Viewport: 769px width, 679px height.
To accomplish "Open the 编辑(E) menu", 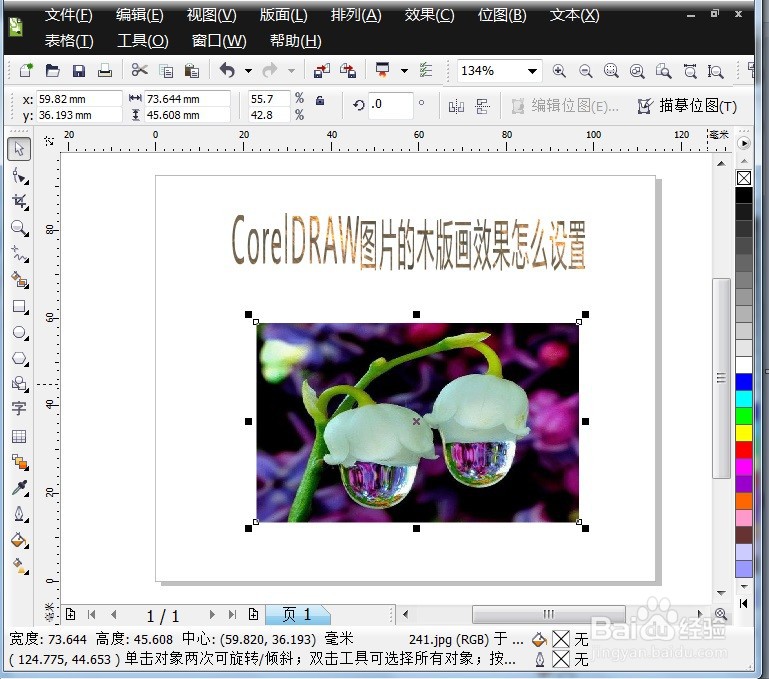I will pyautogui.click(x=140, y=15).
